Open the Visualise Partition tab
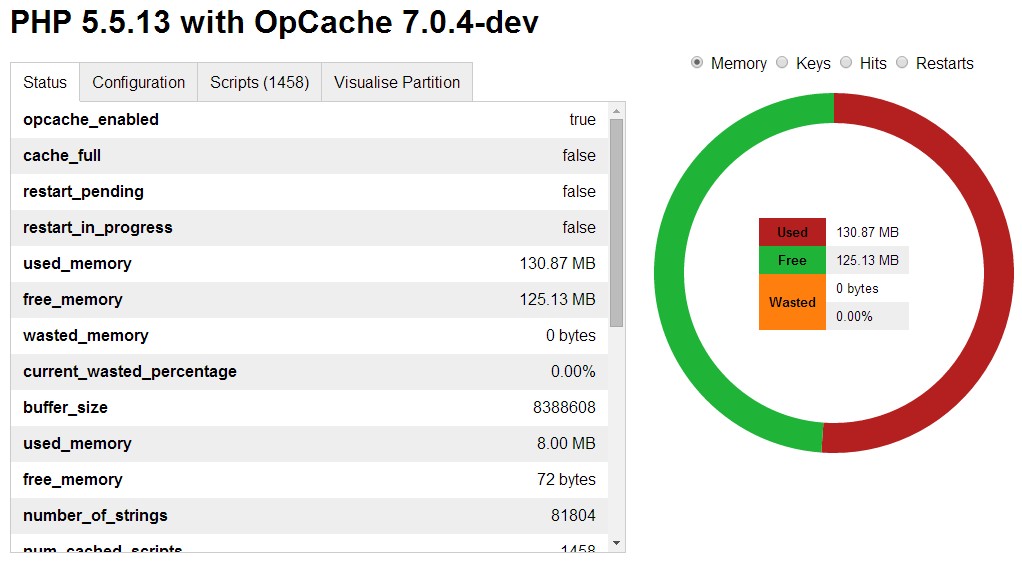 click(397, 82)
